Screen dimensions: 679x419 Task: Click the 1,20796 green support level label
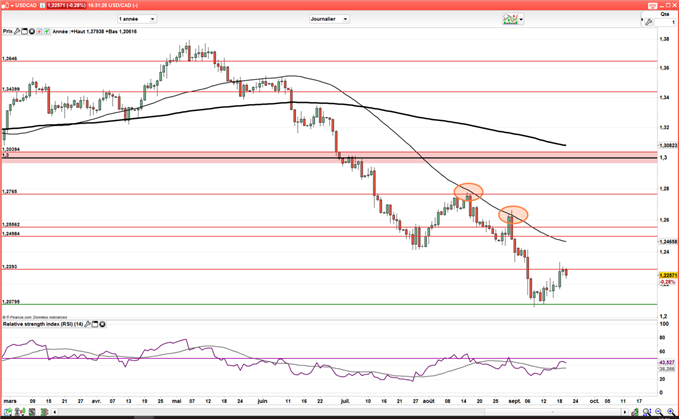click(x=11, y=302)
